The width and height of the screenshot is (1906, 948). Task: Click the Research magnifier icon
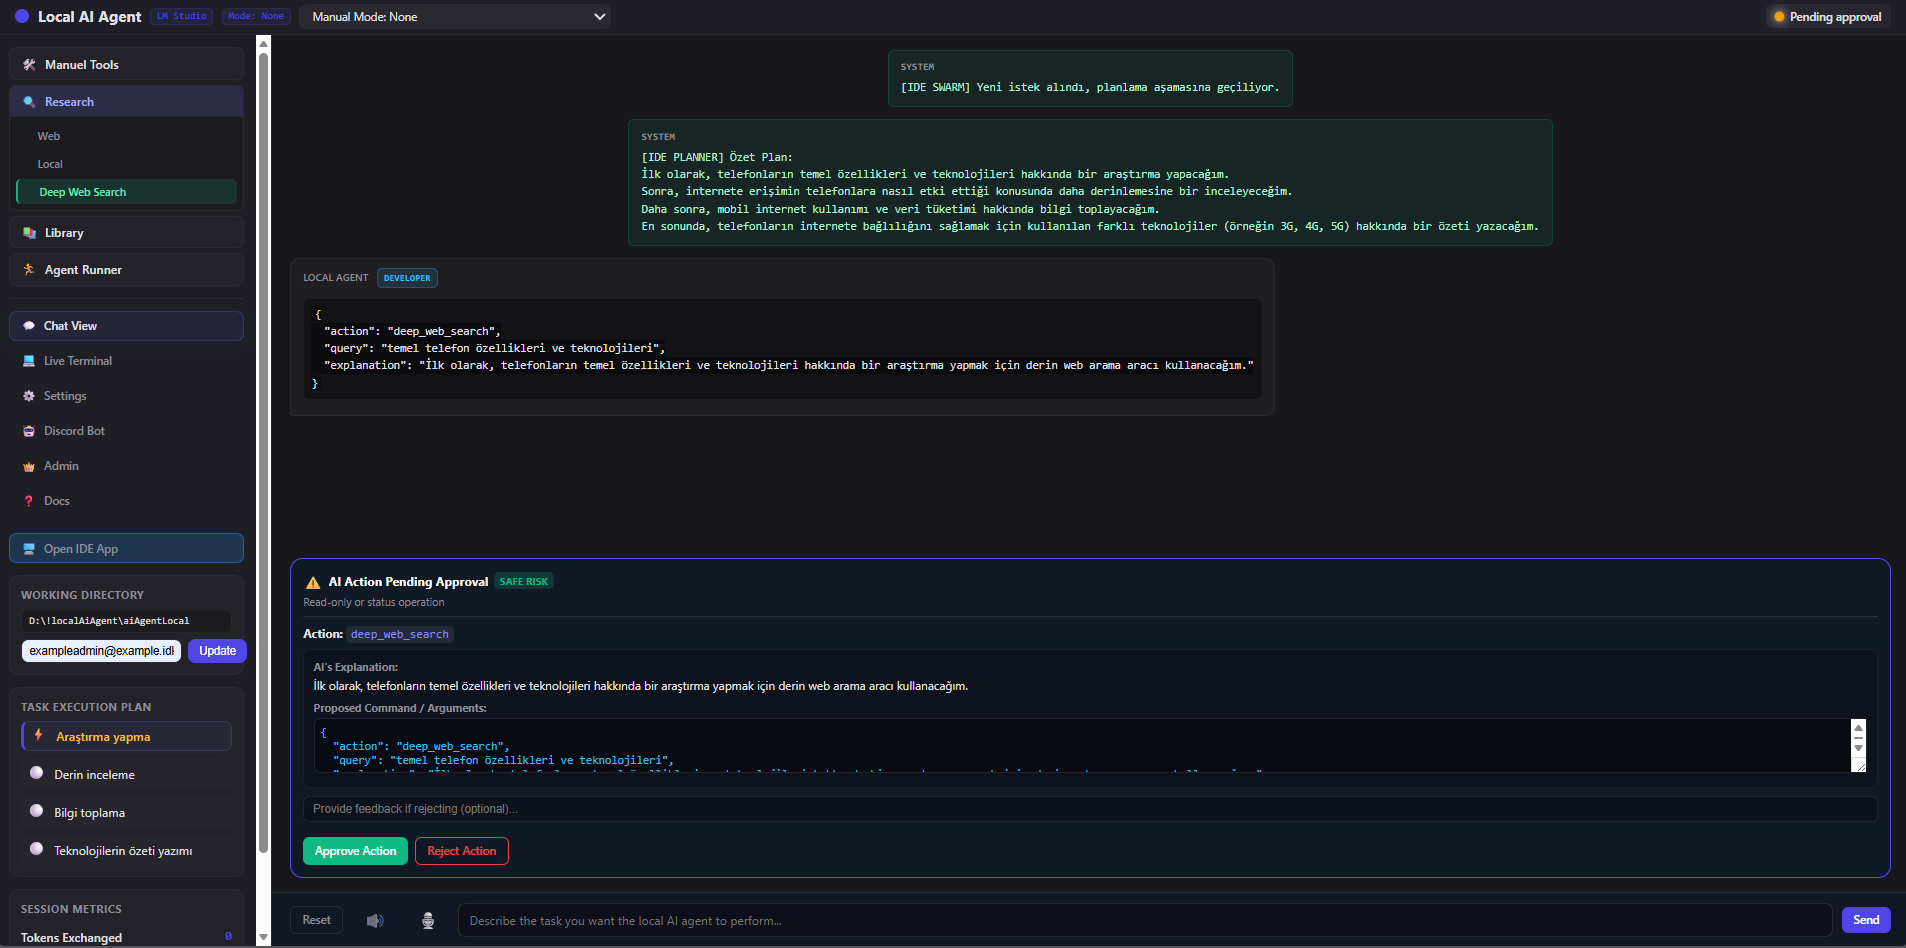(x=29, y=102)
